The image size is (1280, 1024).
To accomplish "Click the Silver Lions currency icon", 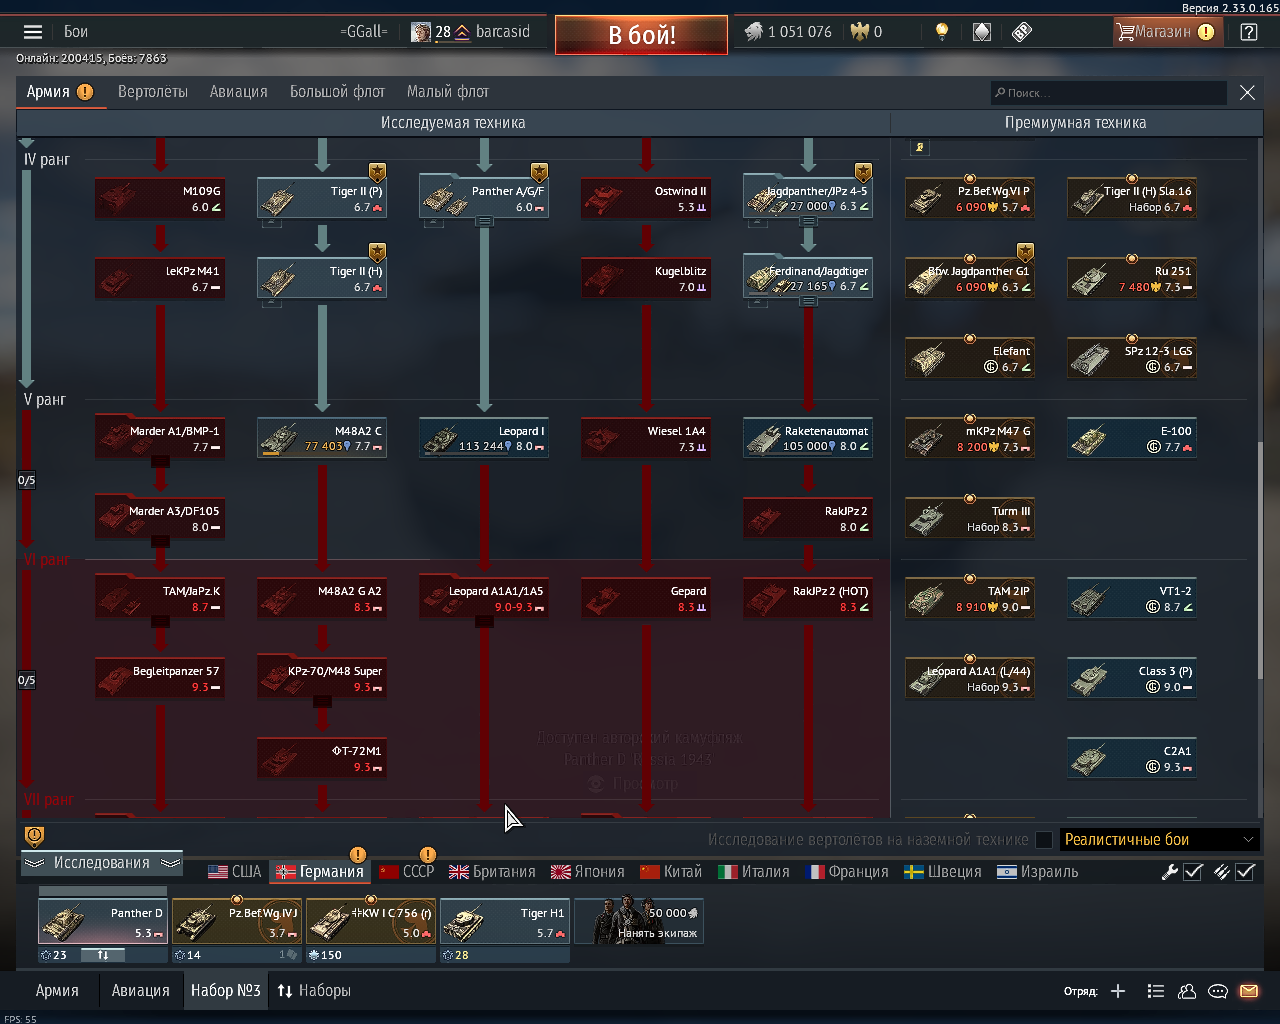I will (x=753, y=32).
